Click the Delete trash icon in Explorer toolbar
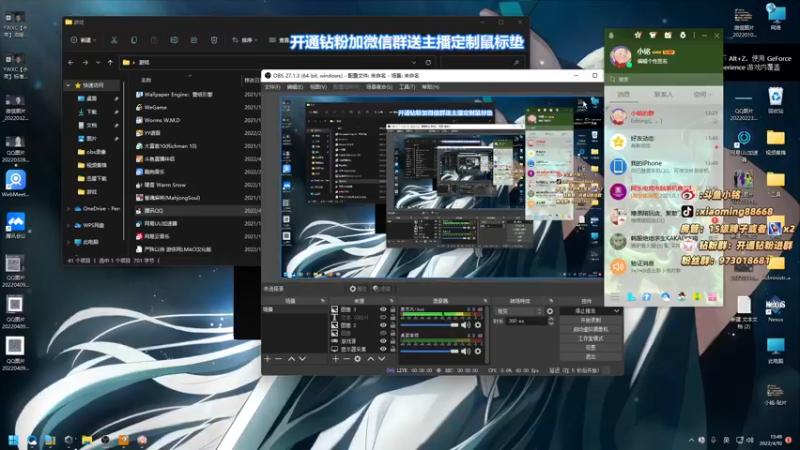Viewport: 800px width, 450px height. [214, 40]
